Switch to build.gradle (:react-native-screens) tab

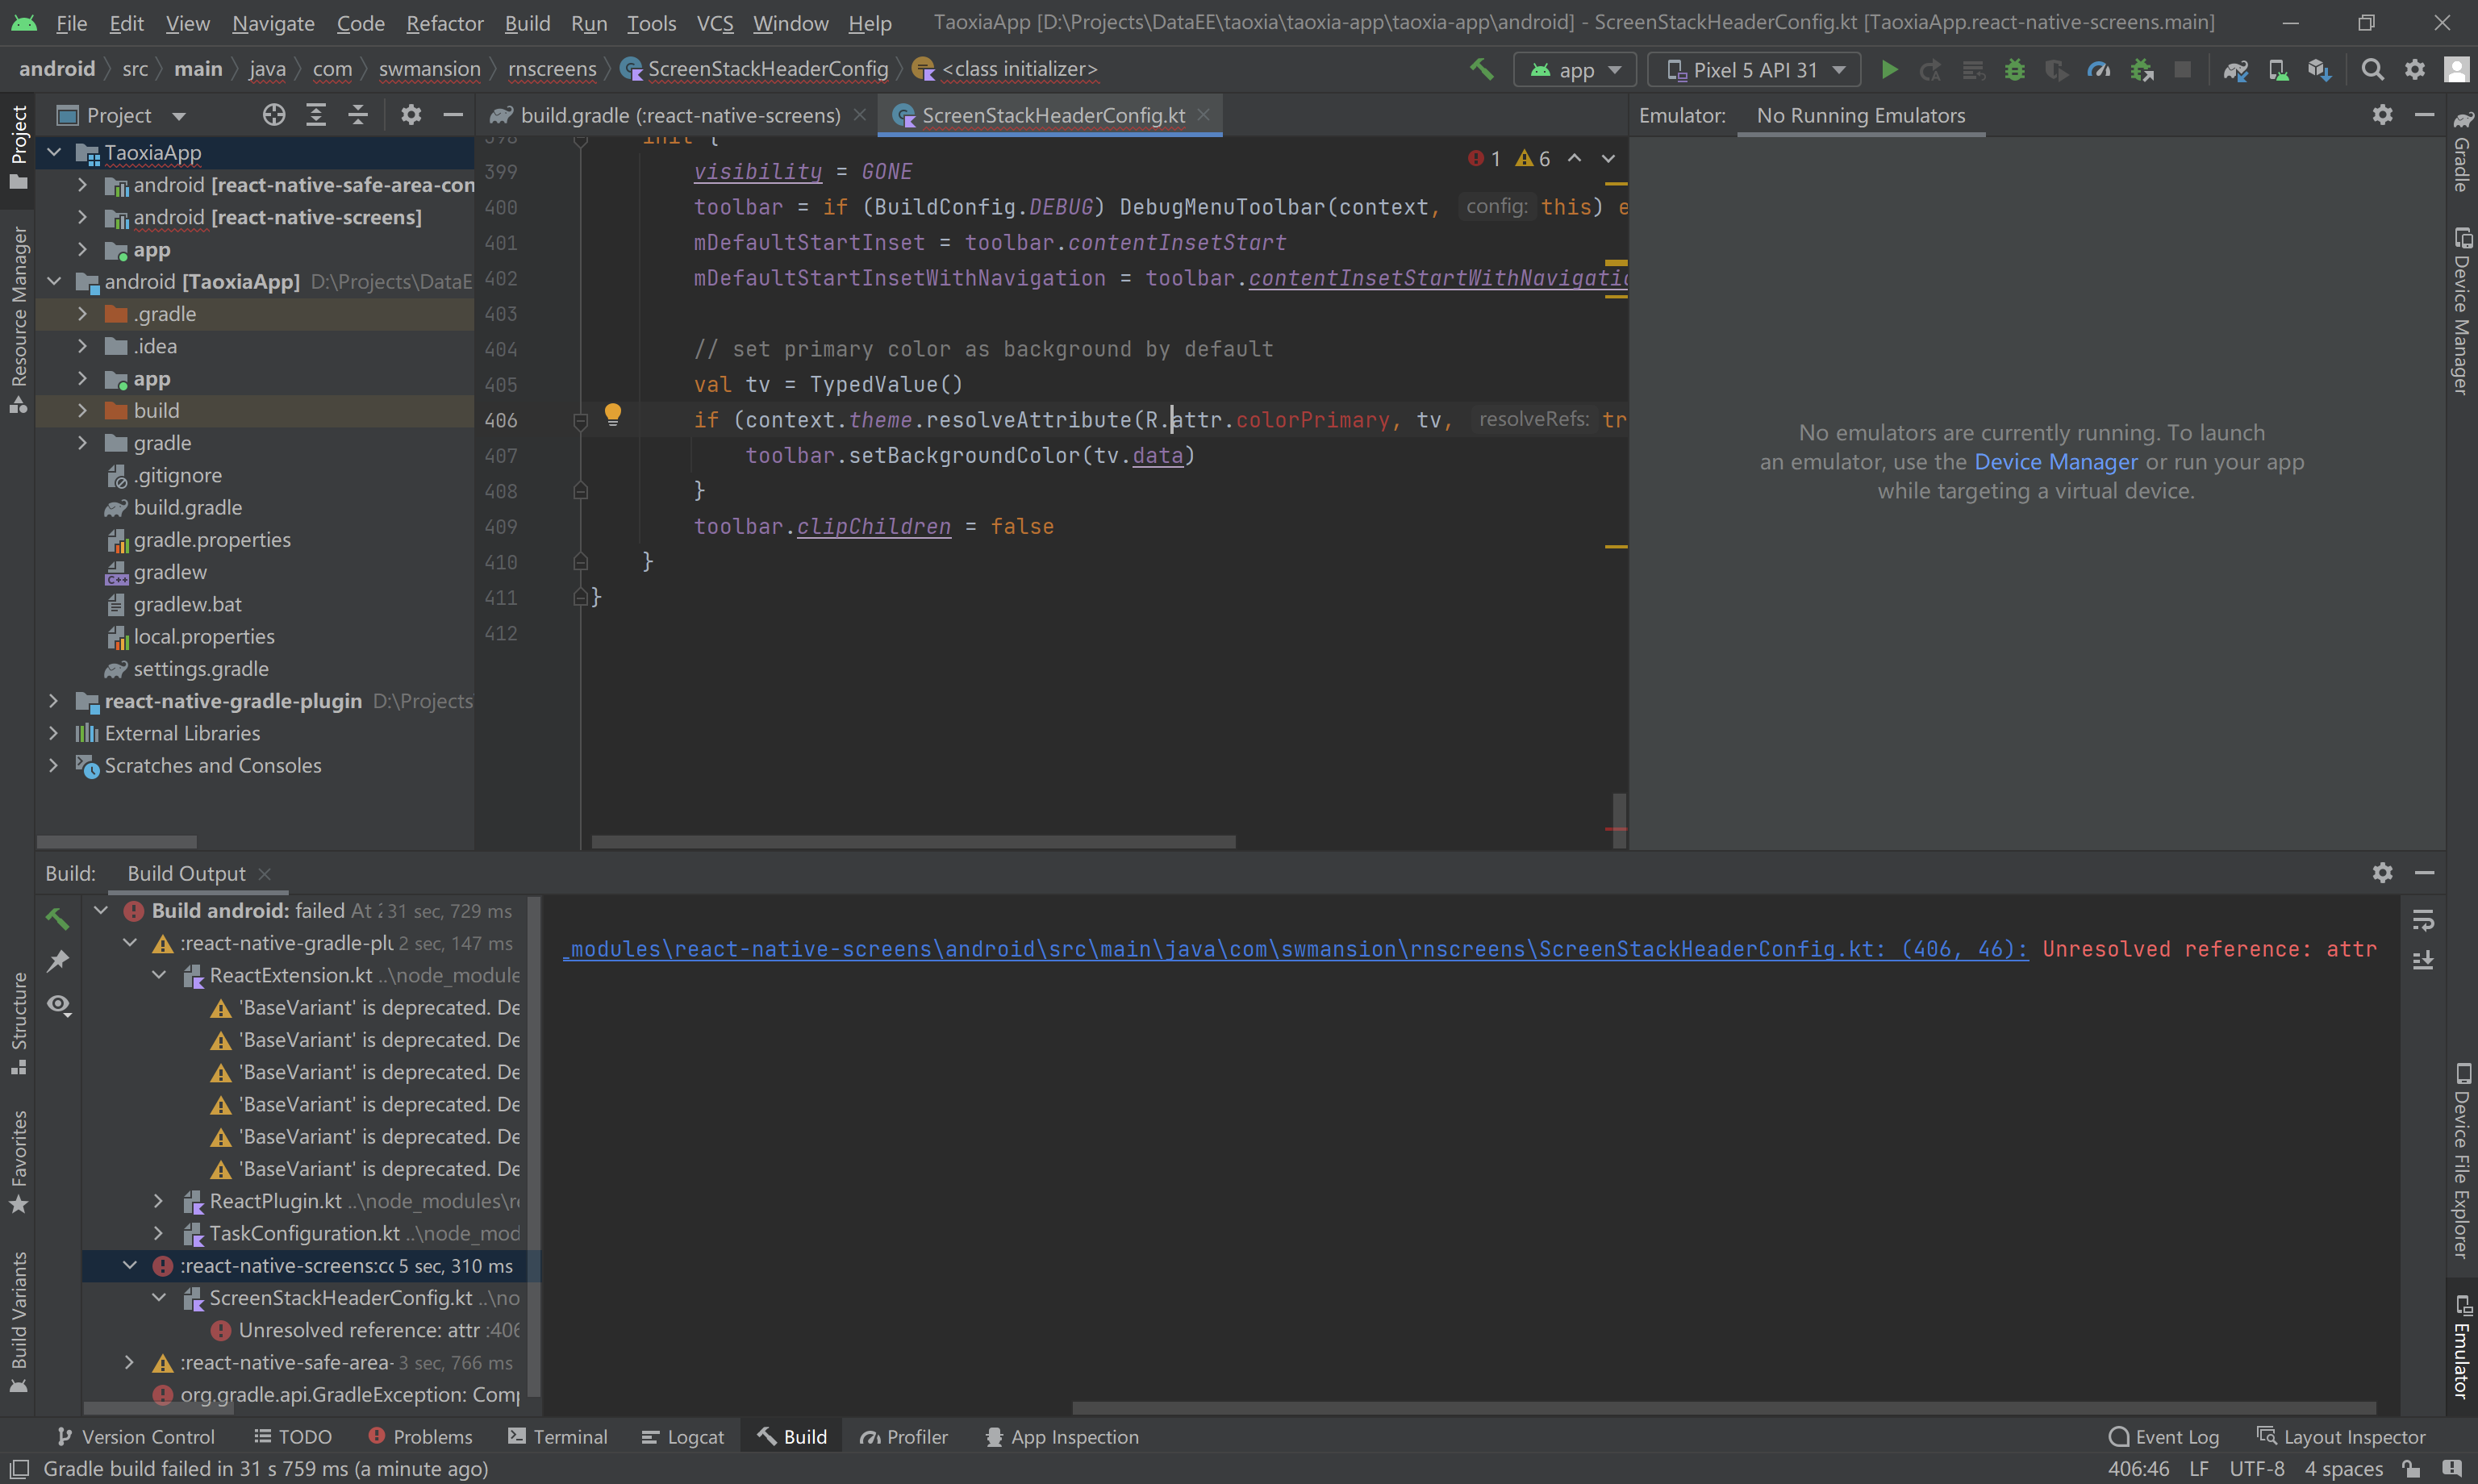point(680,115)
